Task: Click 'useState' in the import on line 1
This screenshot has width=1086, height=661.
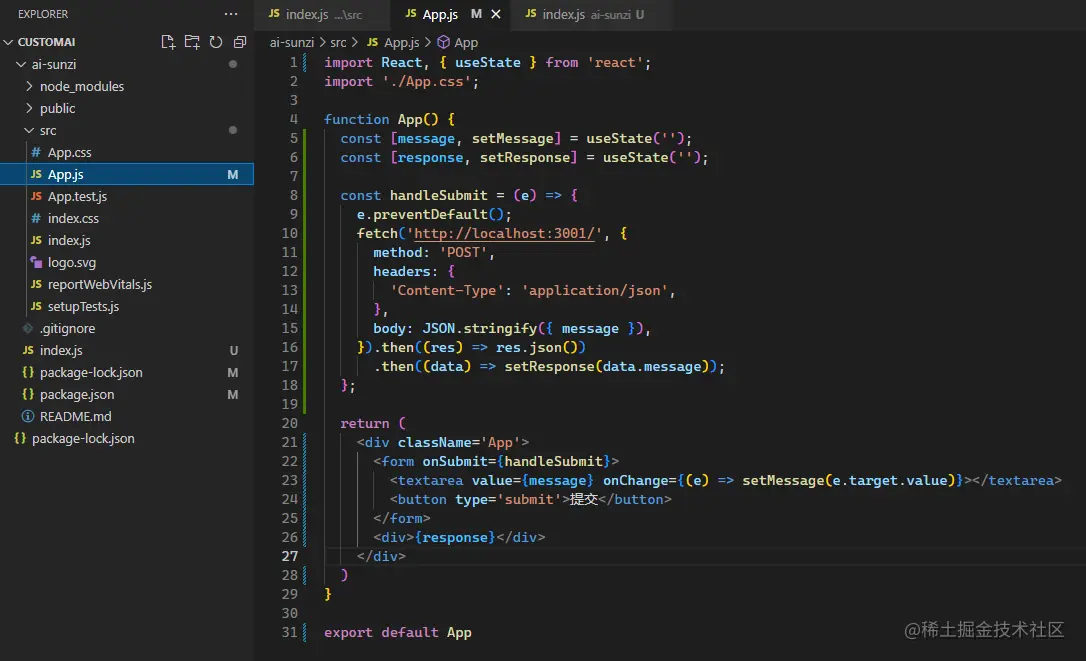Action: pos(488,62)
